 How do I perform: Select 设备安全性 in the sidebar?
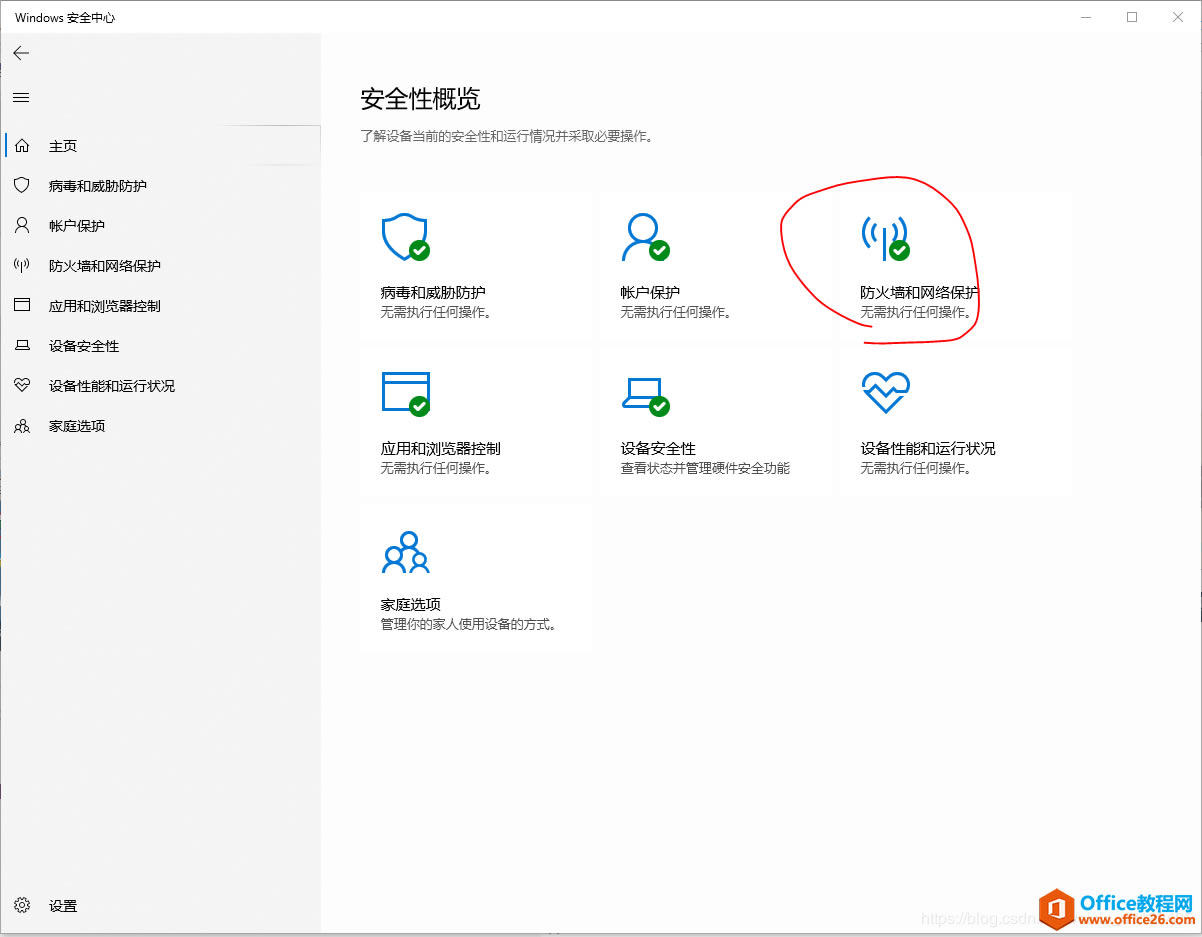84,346
